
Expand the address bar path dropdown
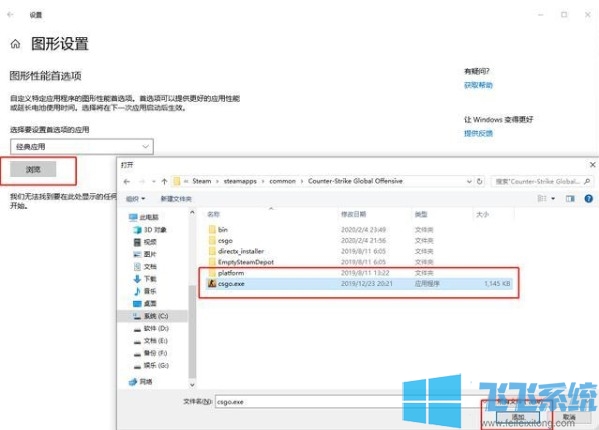point(469,181)
